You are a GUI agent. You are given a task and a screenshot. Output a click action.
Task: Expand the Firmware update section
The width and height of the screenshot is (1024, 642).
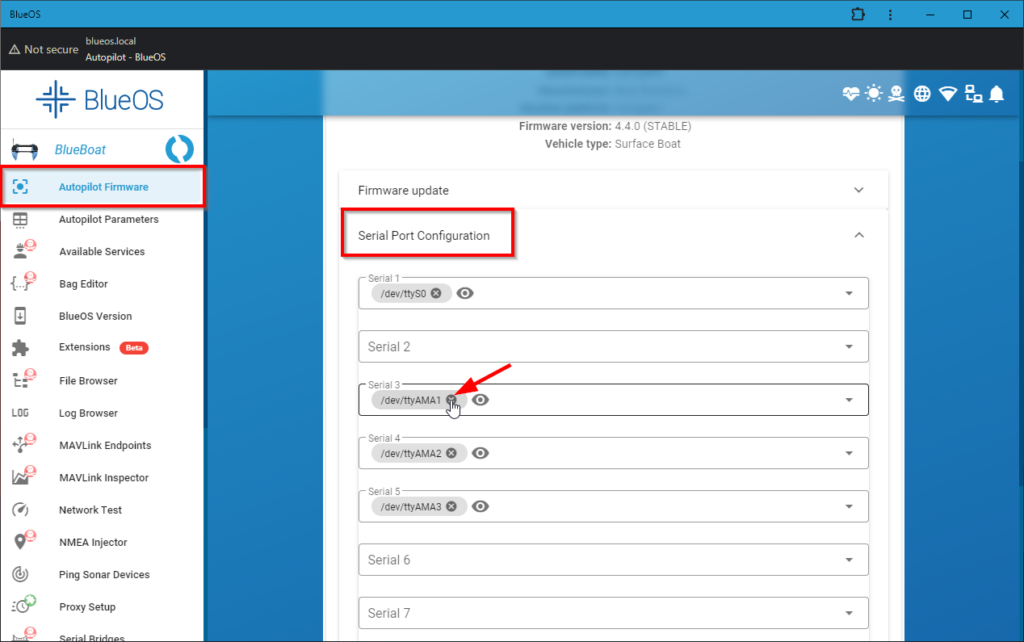click(x=858, y=188)
